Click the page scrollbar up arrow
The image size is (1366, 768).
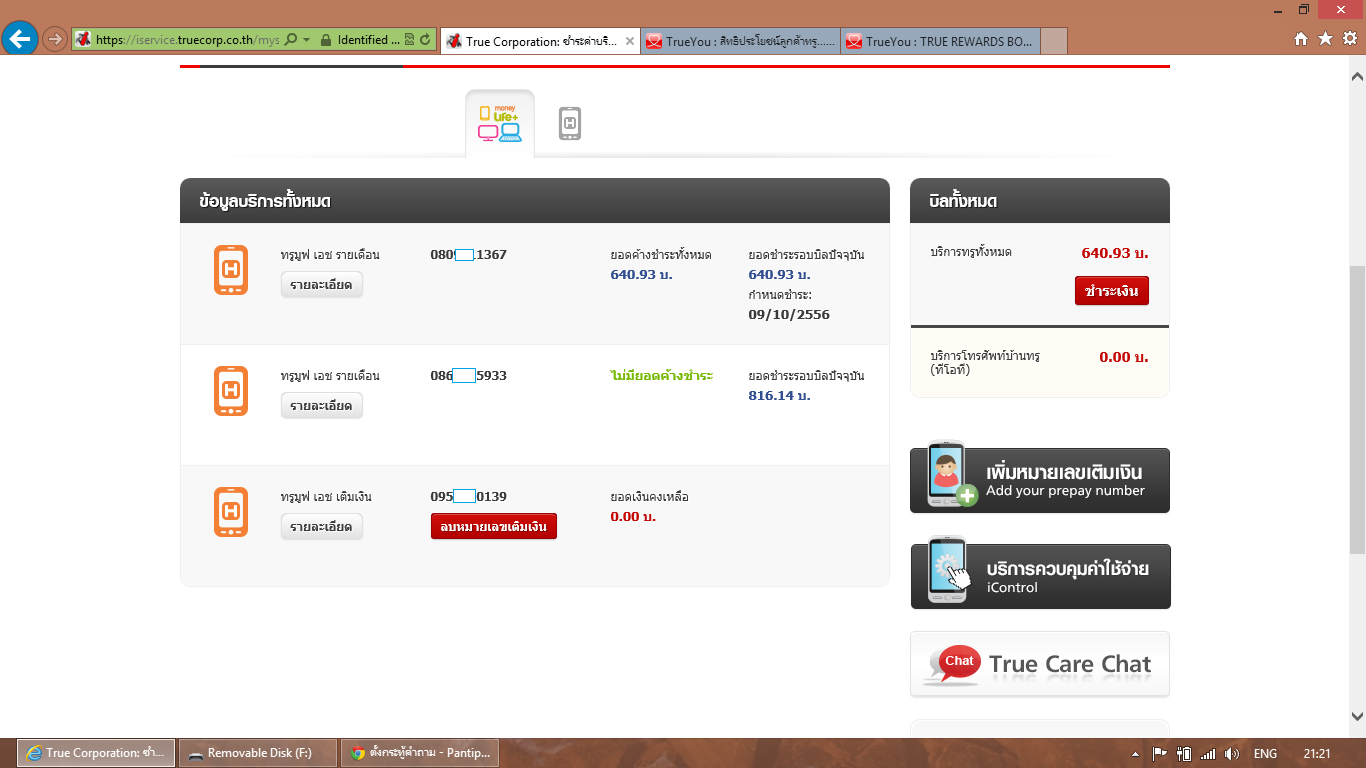click(1357, 77)
